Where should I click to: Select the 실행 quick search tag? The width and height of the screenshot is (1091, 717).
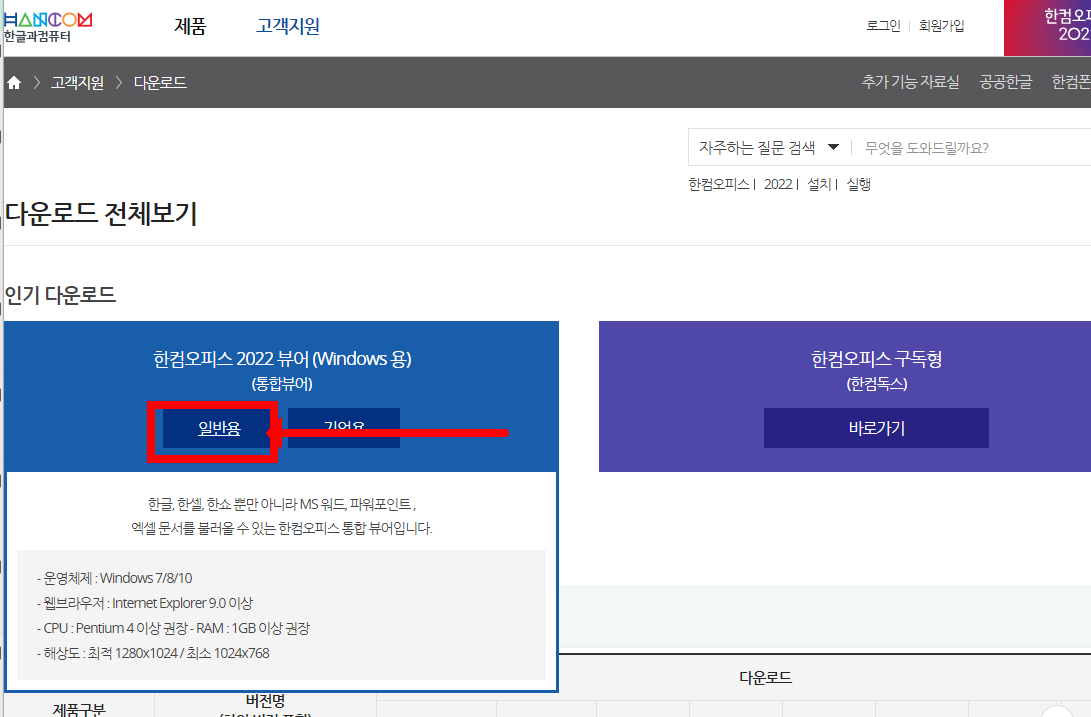[856, 184]
